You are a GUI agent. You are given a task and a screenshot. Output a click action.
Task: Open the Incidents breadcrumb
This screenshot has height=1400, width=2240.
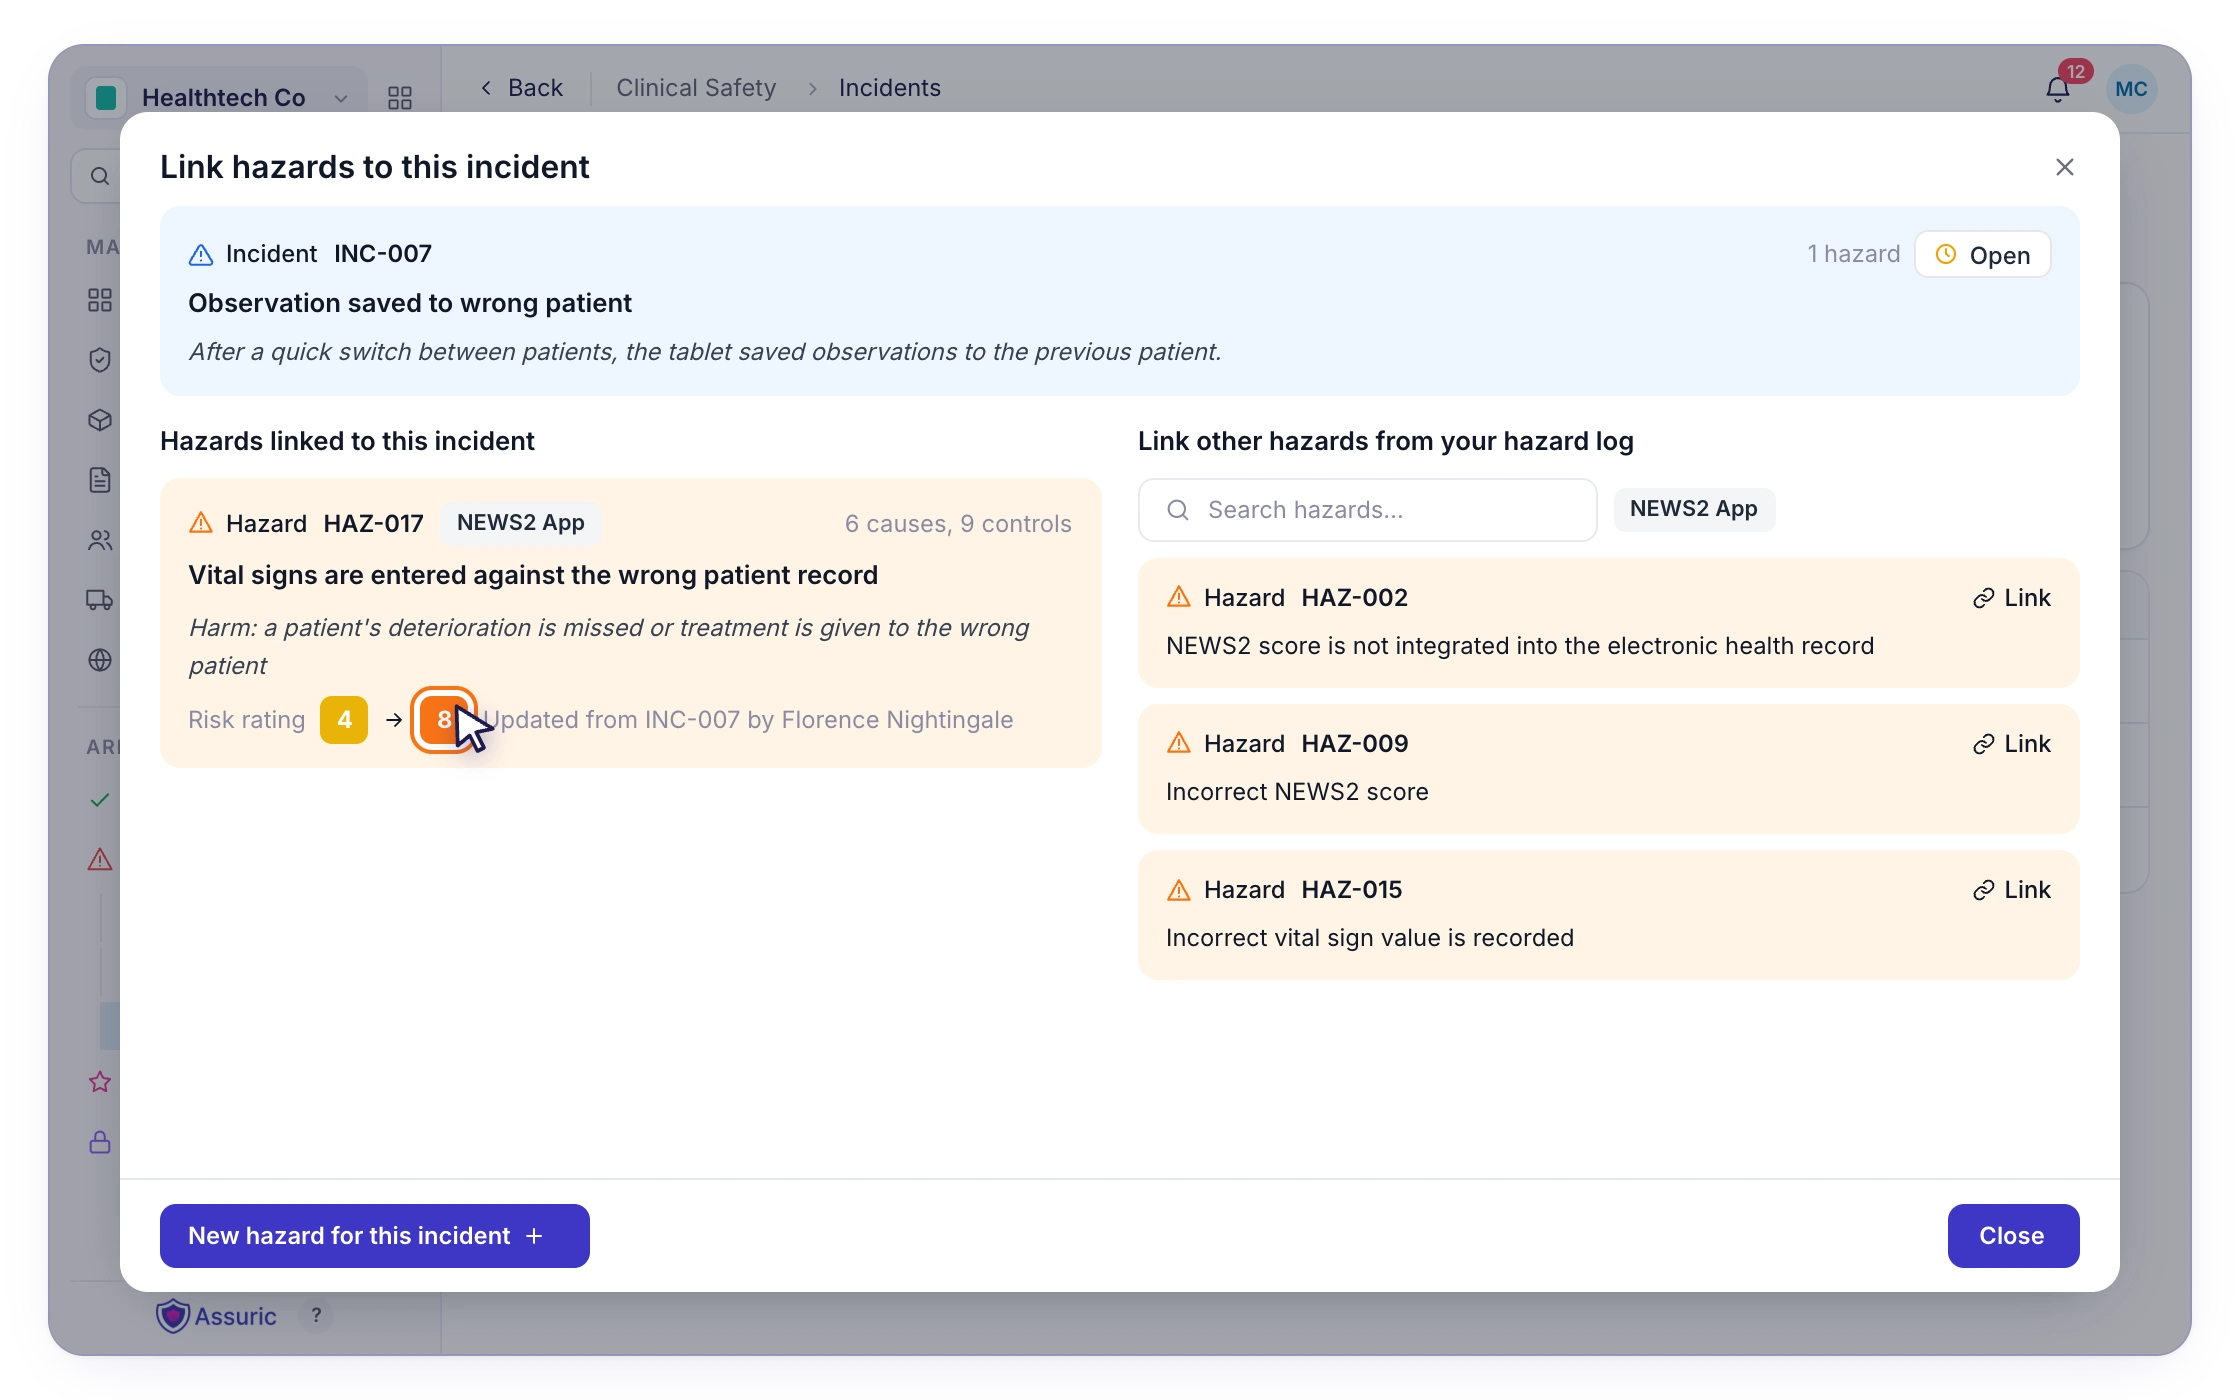(889, 88)
